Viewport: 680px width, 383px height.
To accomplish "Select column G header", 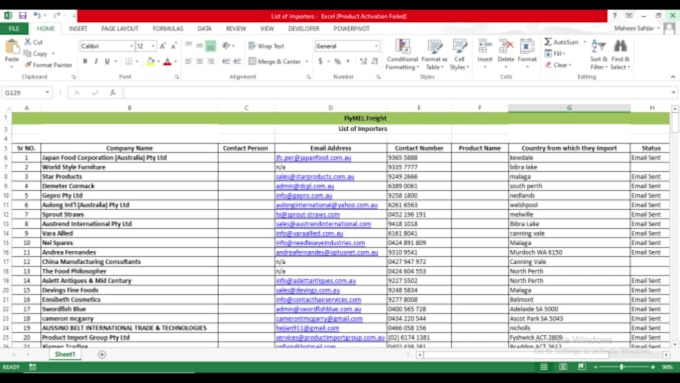I will click(x=569, y=108).
